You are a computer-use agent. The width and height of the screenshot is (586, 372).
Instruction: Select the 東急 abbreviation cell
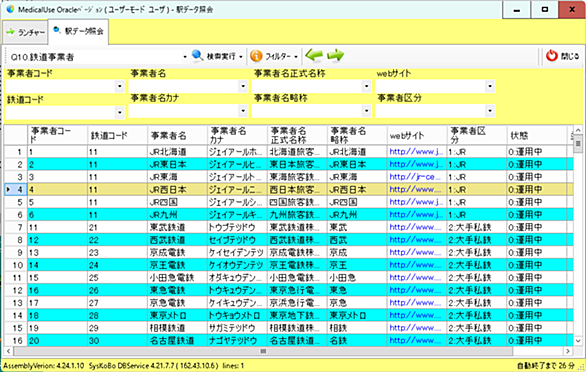point(357,290)
